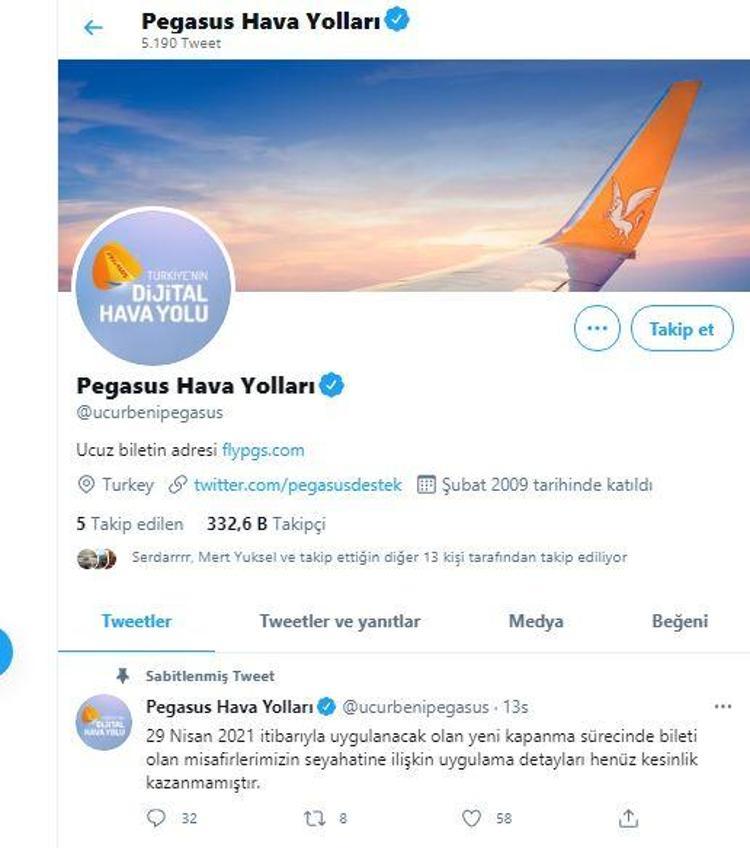Open the Beğeni tab
This screenshot has height=848, width=750.
click(680, 621)
